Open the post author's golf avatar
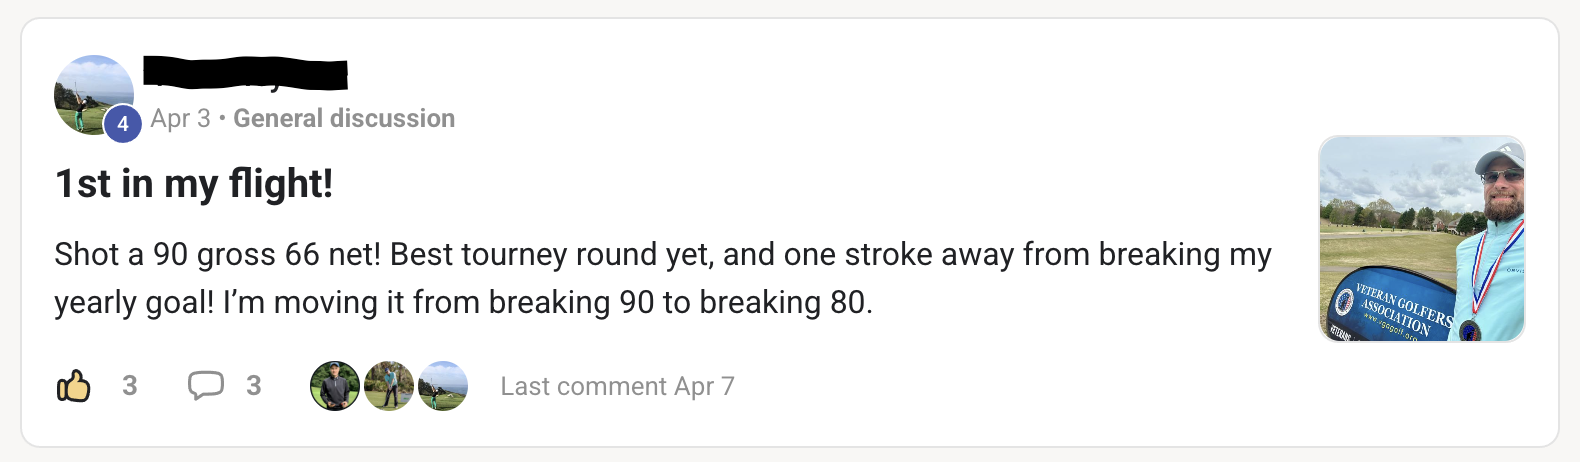Image resolution: width=1580 pixels, height=462 pixels. (x=94, y=95)
